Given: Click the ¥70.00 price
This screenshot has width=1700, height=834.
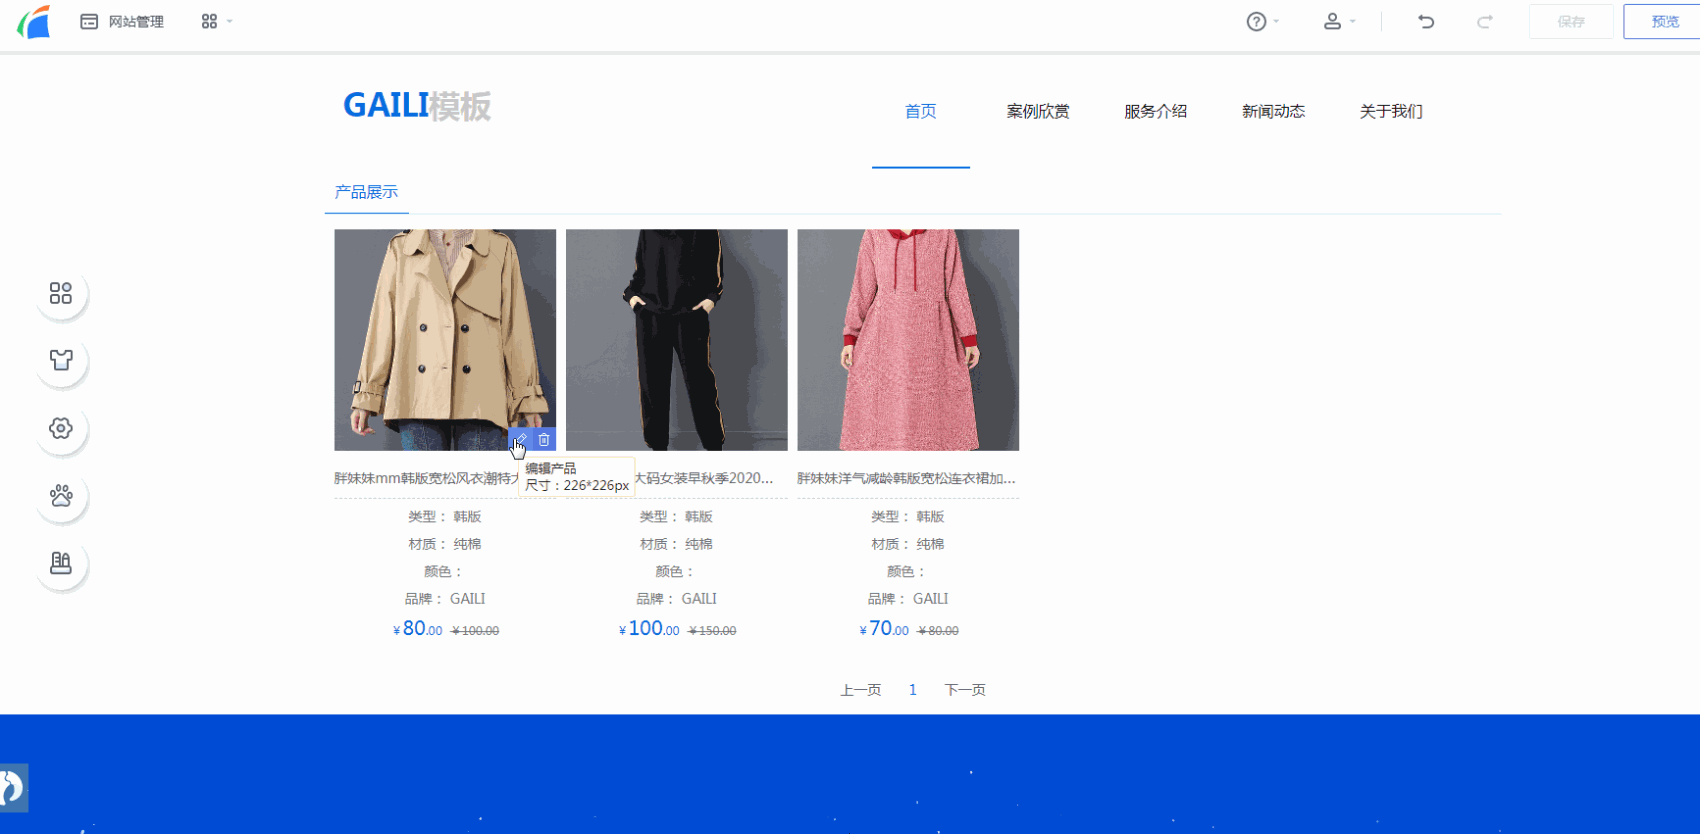Looking at the screenshot, I should tap(884, 629).
